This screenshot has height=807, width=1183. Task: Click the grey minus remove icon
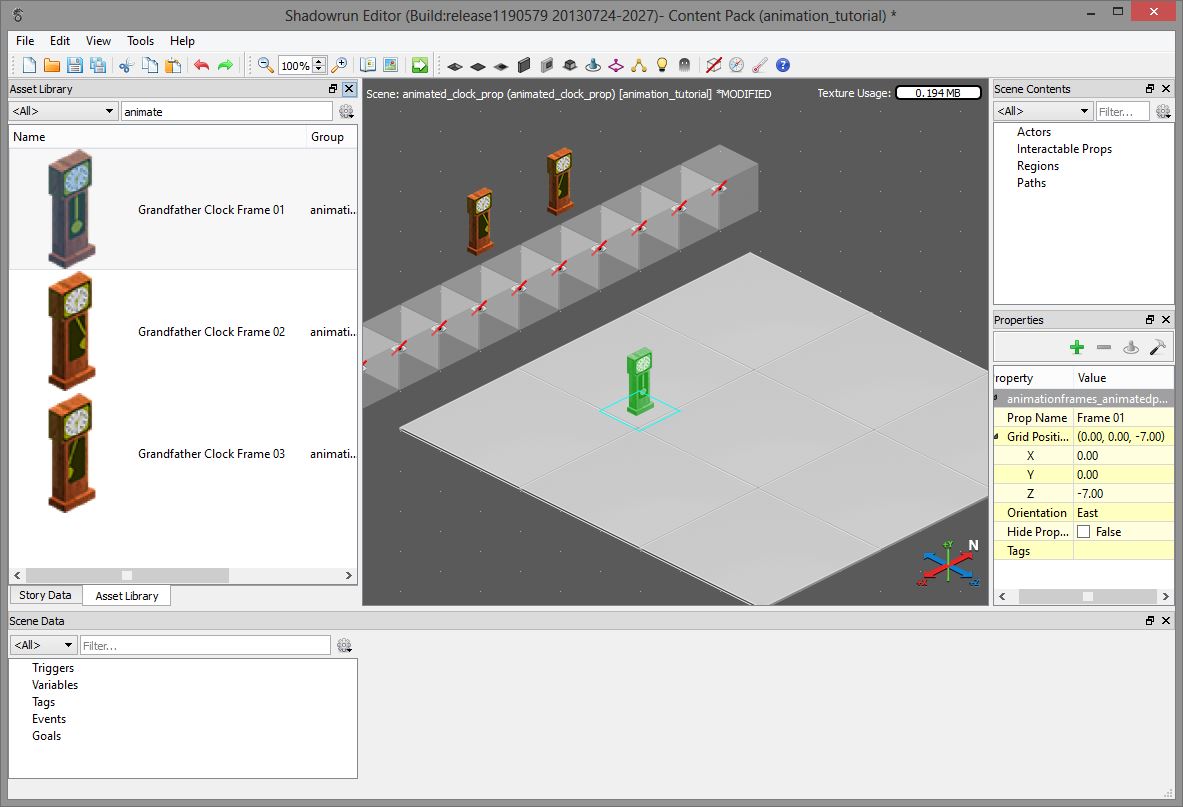[1104, 347]
